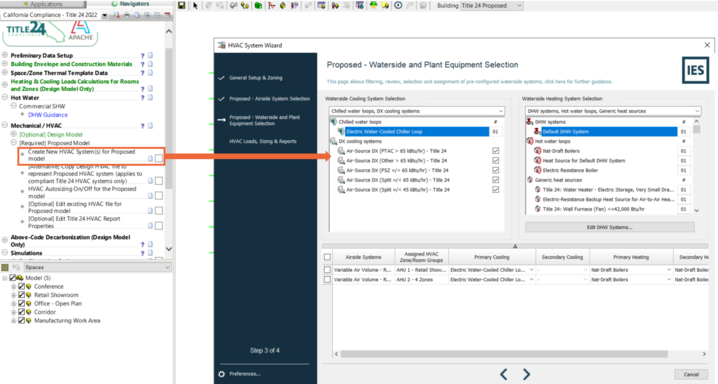Open the Building Title 24 Proposed dropdown
Viewport: 718px width, 384px height.
(491, 5)
